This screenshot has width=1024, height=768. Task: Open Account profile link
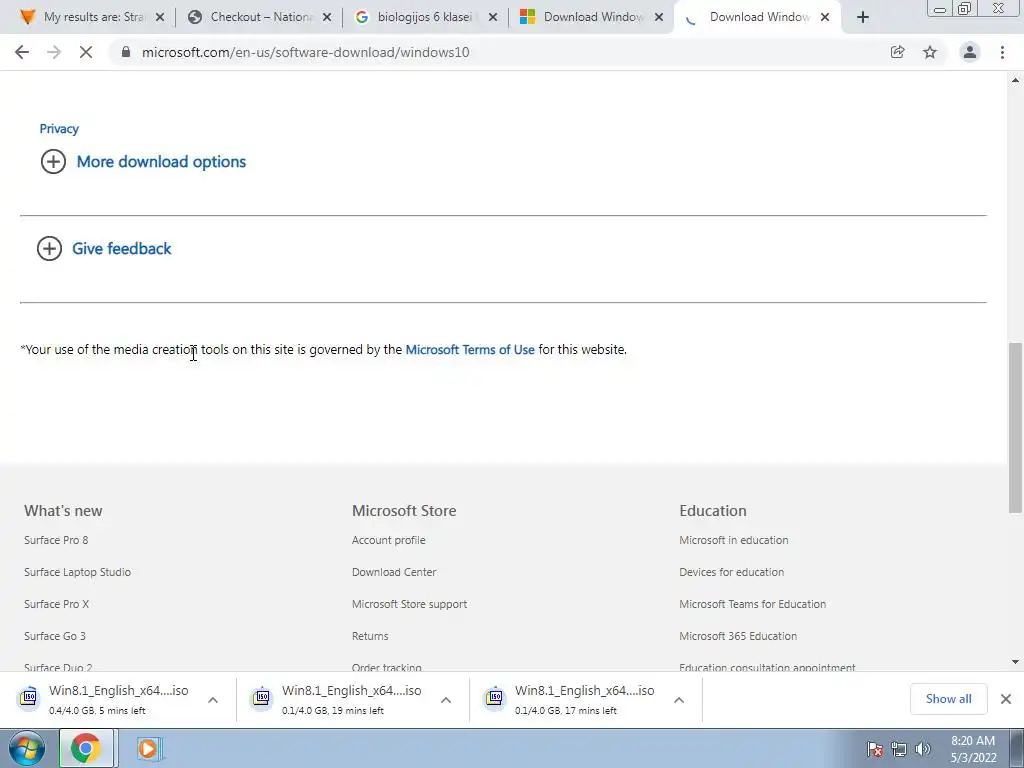[389, 540]
